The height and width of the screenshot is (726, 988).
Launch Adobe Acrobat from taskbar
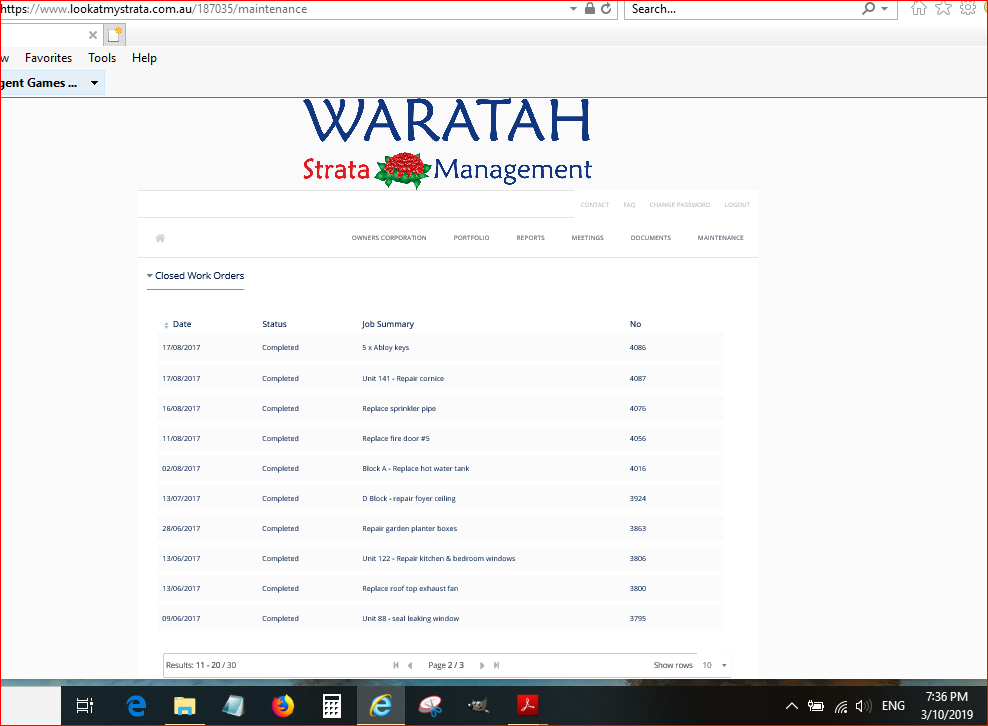[x=527, y=706]
